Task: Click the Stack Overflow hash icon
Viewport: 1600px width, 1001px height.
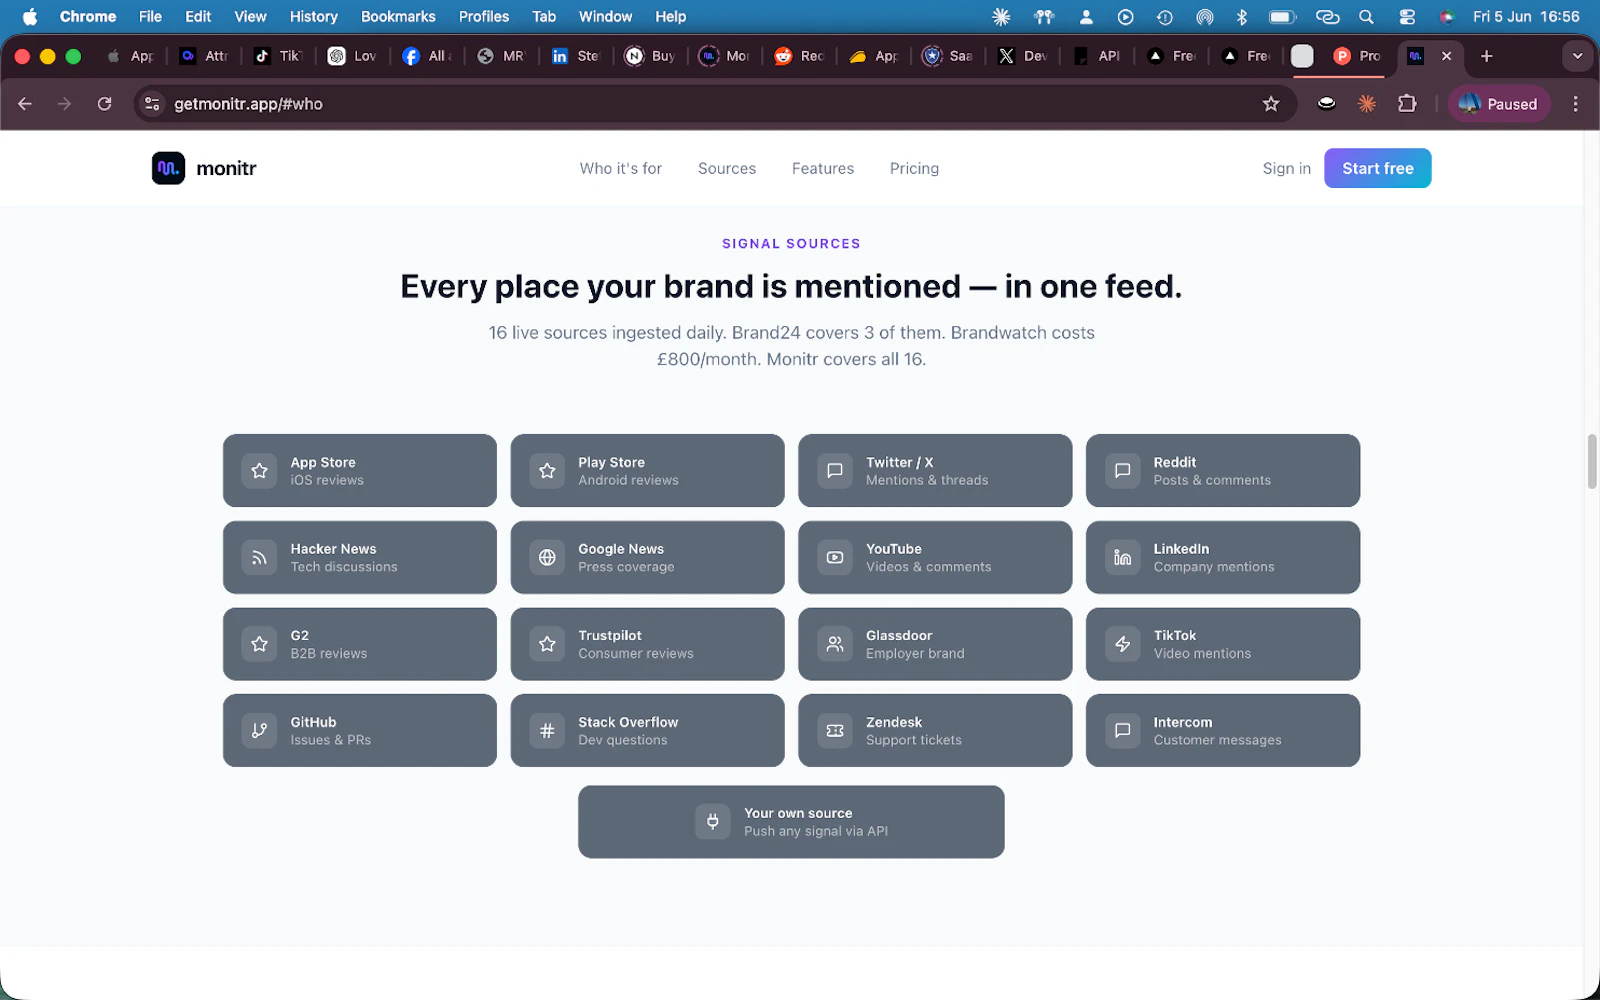Action: point(547,731)
